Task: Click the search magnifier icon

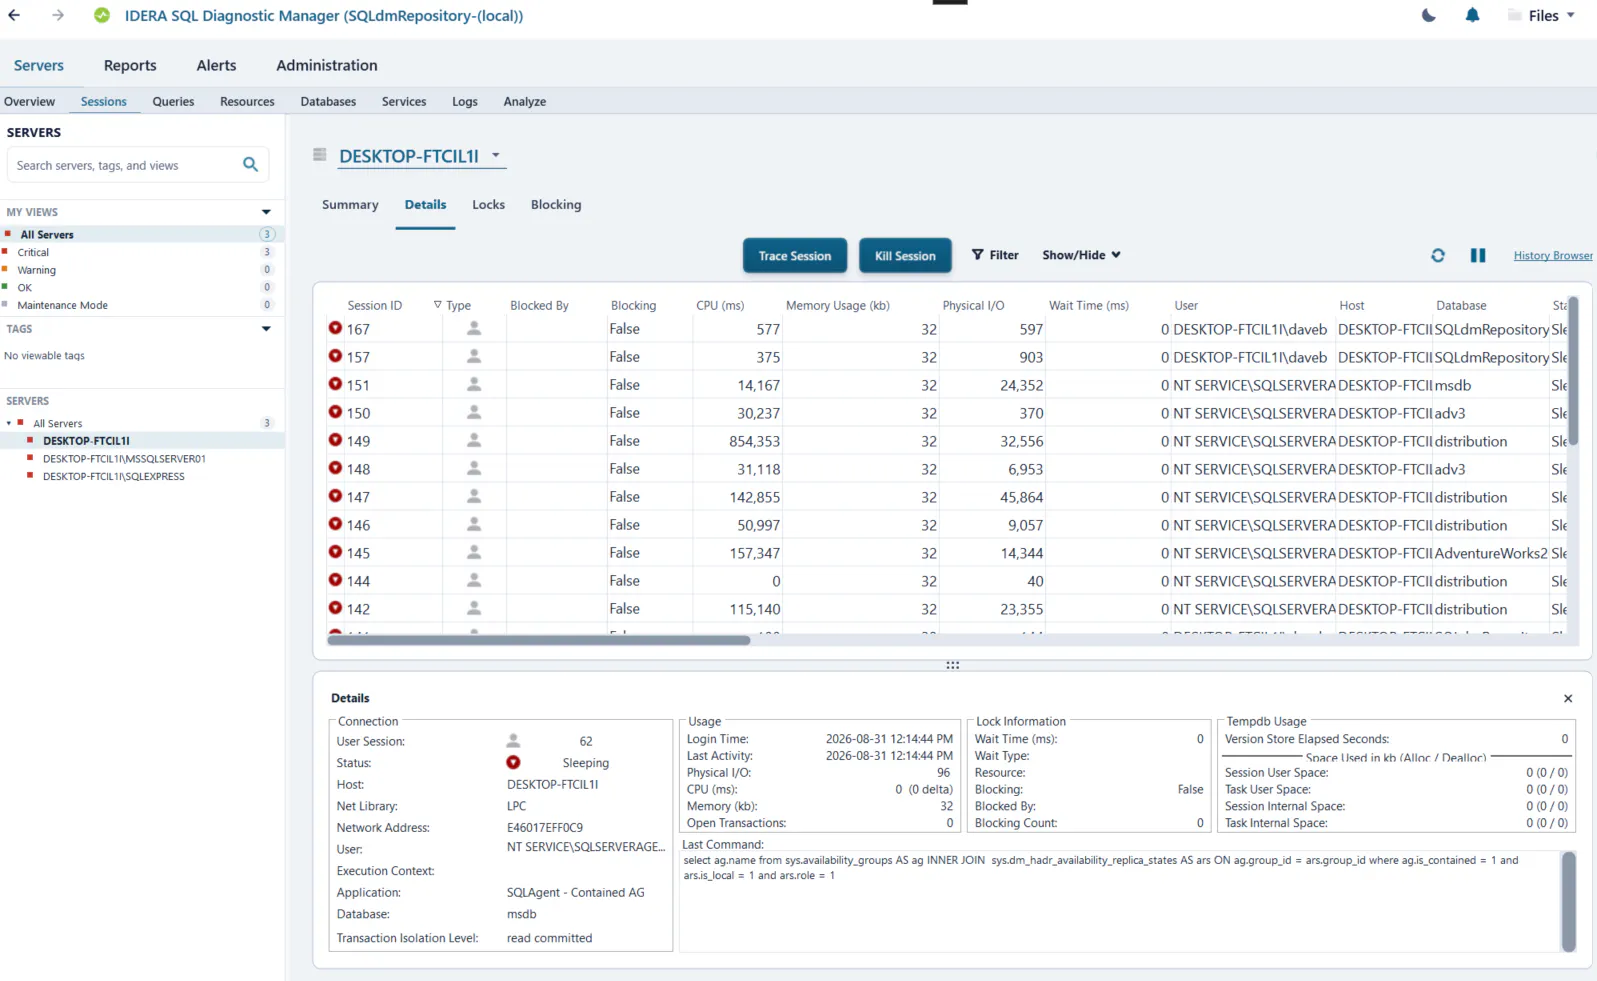Action: (251, 164)
